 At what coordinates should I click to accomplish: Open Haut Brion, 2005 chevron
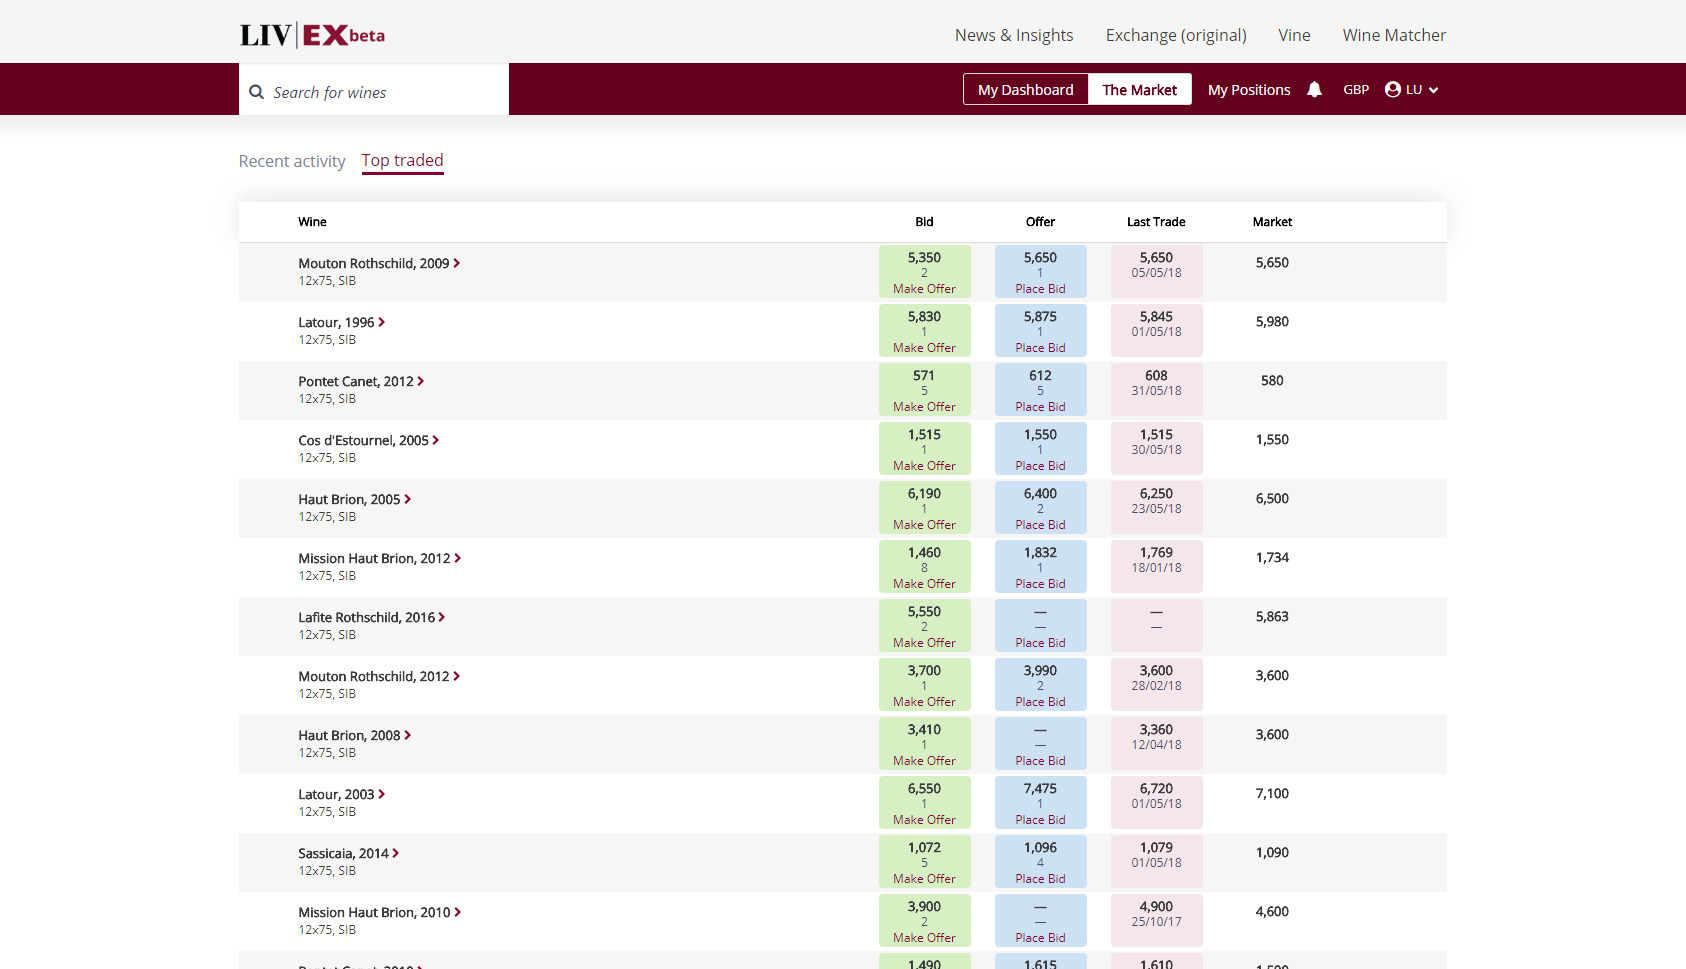(408, 499)
